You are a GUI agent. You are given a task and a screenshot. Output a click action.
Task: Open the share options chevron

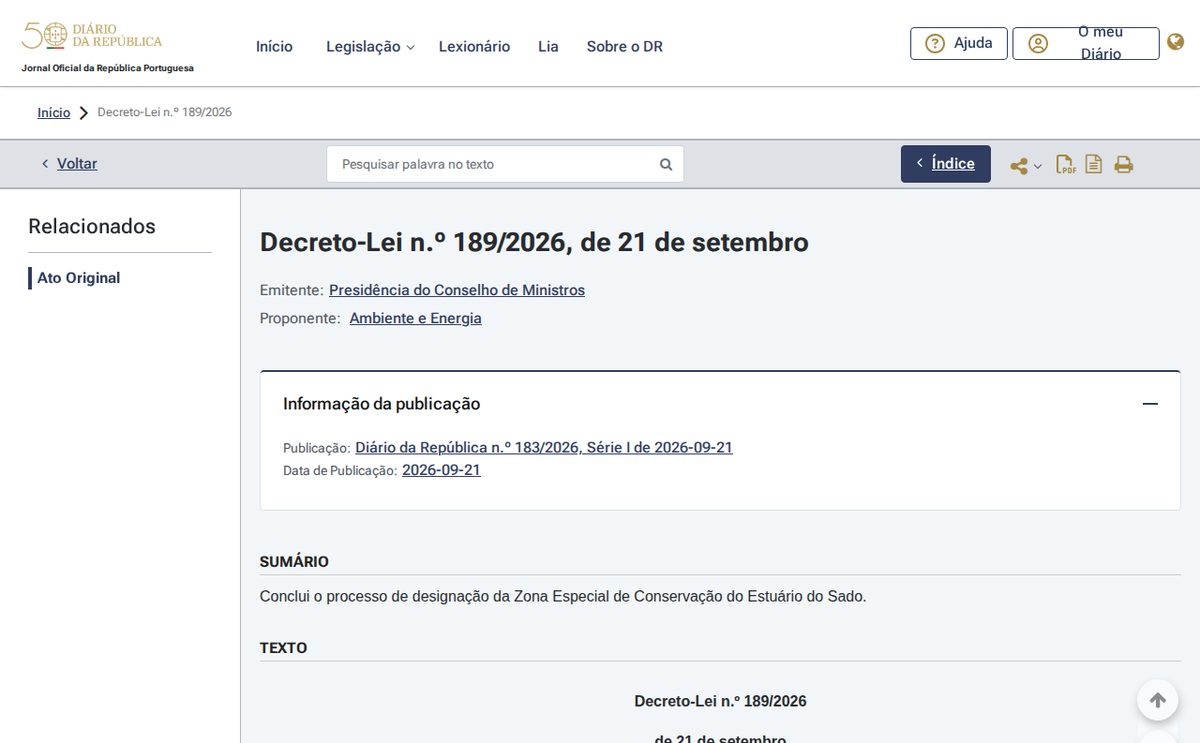1038,166
